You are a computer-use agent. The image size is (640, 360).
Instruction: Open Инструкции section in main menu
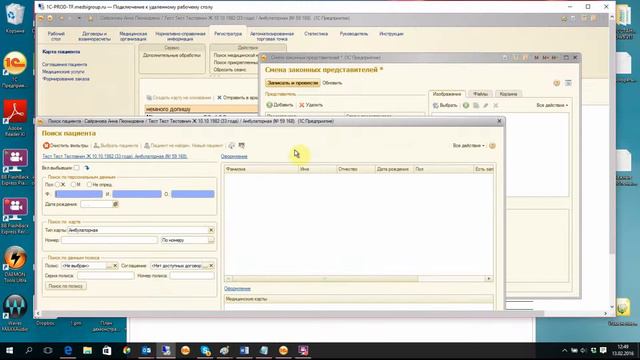[x=391, y=34]
